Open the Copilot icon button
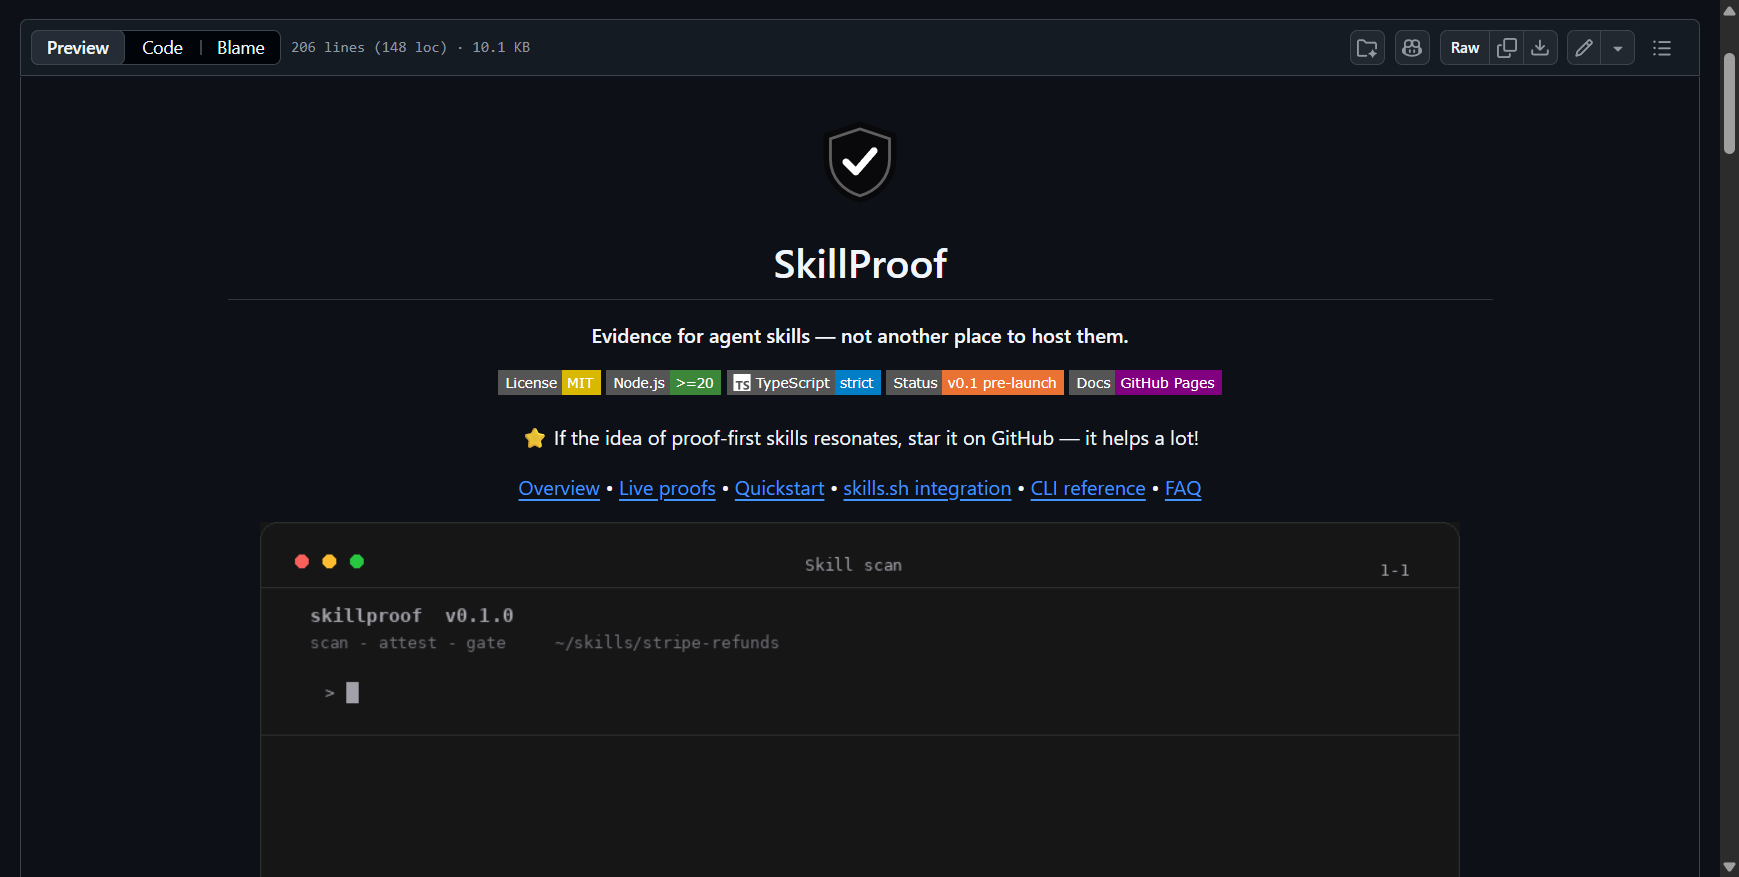Screen dimensions: 1739x877 coord(1412,48)
